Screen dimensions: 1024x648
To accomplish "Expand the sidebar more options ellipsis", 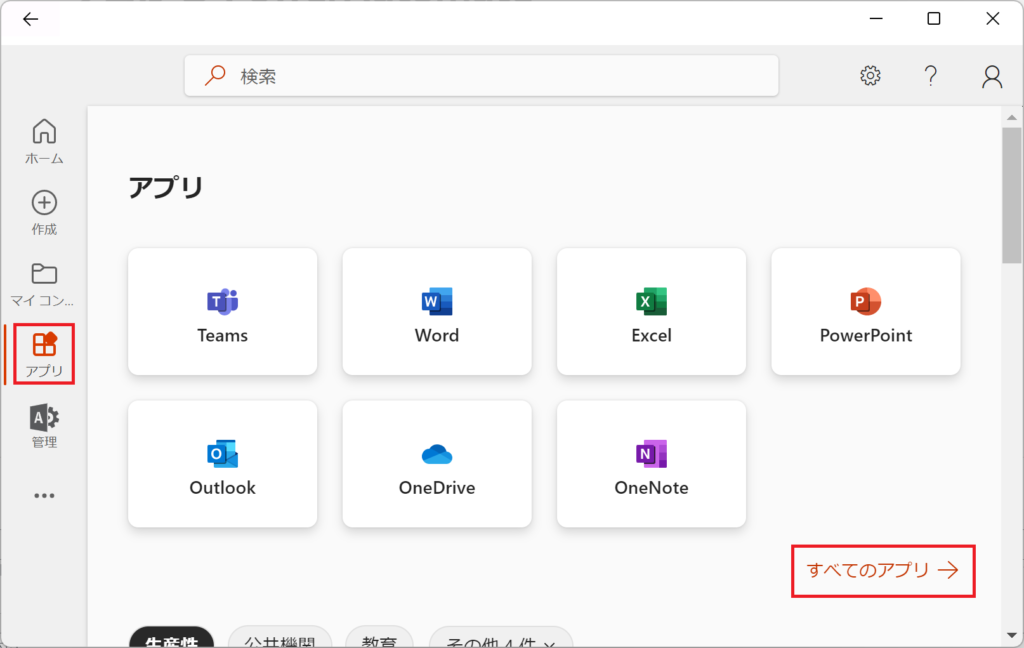I will (x=44, y=495).
